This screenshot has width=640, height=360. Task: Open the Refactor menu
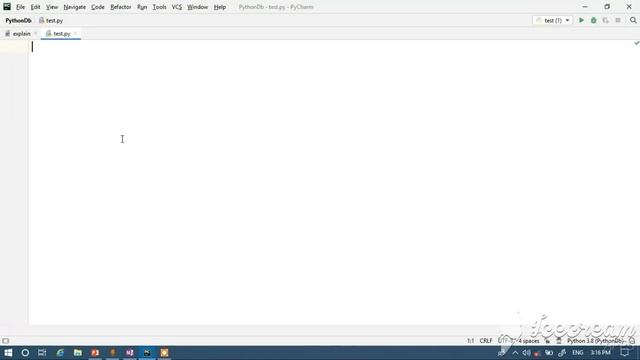tap(121, 7)
